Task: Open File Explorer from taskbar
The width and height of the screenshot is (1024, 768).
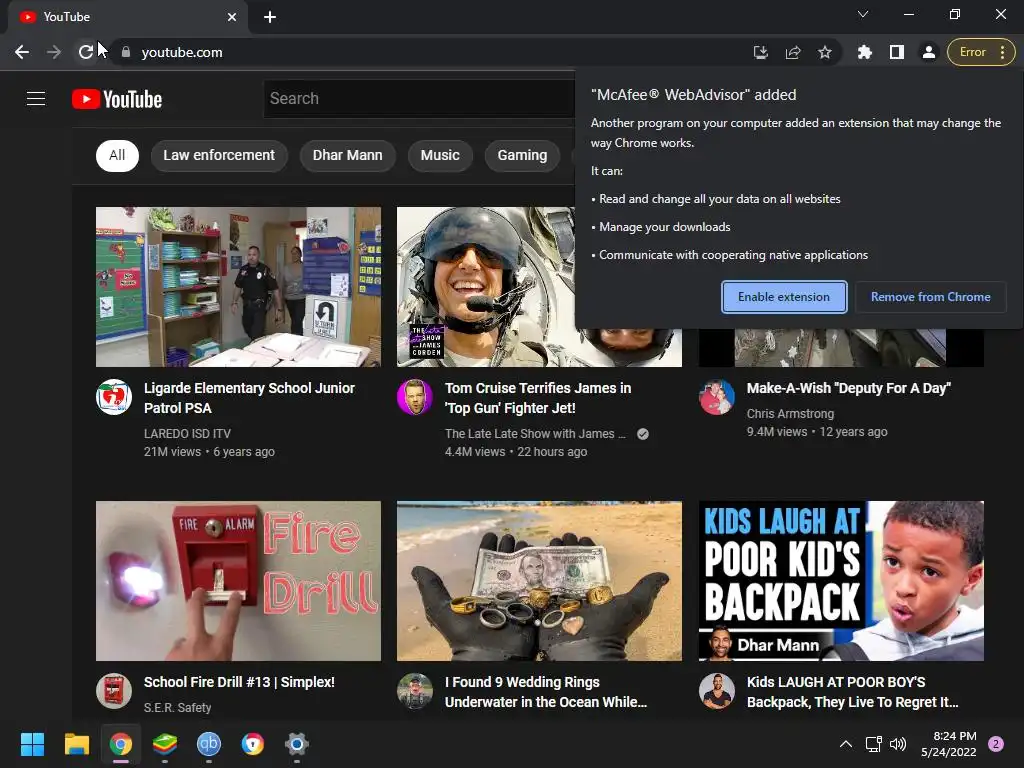Action: pos(76,744)
